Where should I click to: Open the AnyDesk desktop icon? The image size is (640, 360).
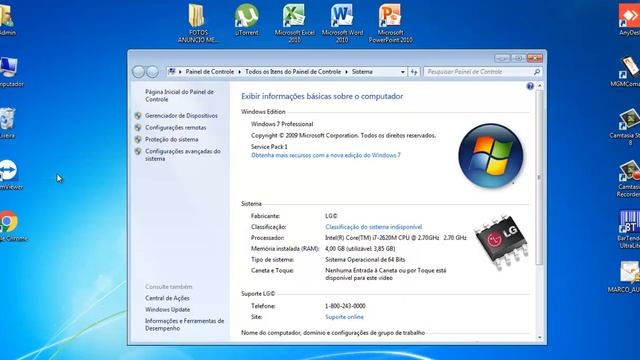[x=629, y=20]
